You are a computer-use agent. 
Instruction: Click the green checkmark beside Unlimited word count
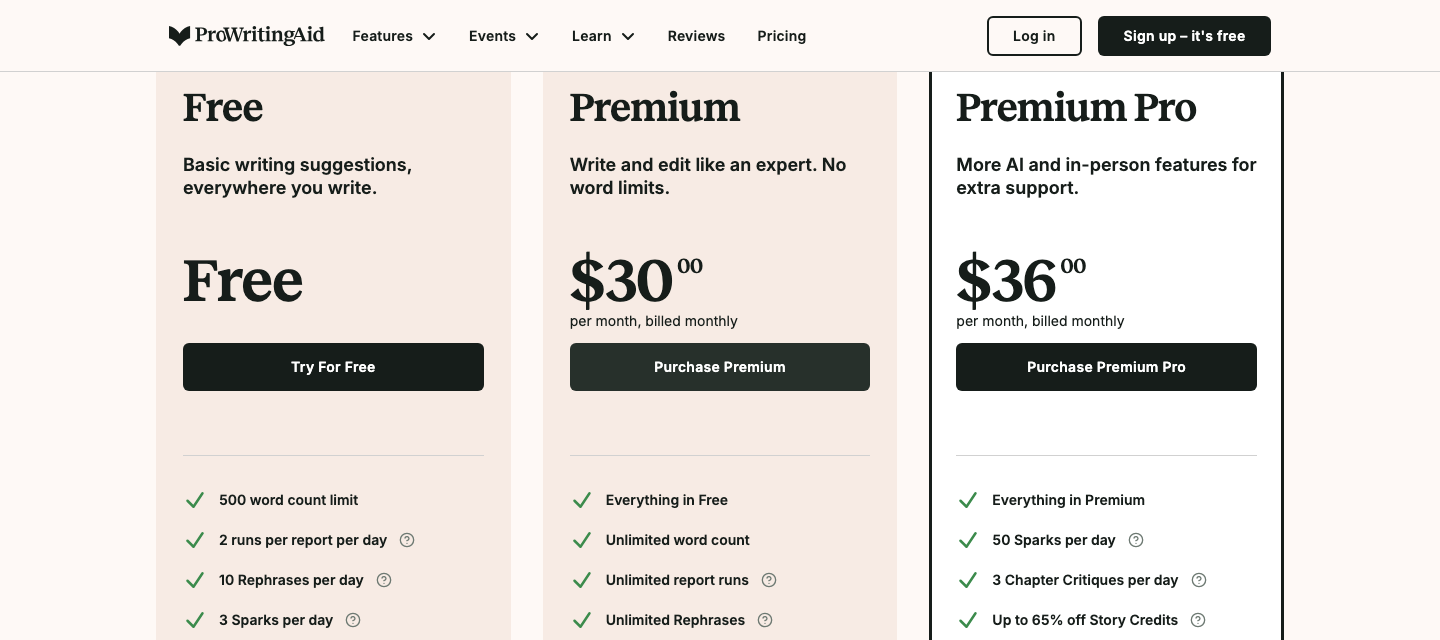click(581, 540)
